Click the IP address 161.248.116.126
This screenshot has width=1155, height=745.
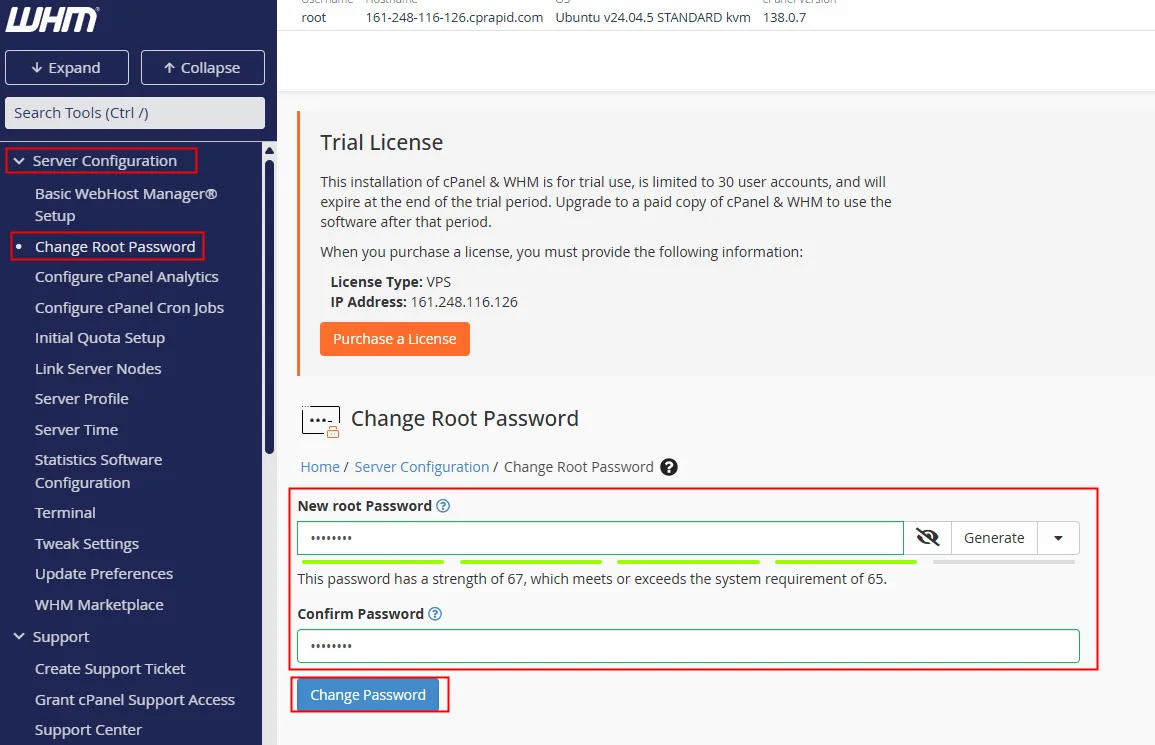464,302
